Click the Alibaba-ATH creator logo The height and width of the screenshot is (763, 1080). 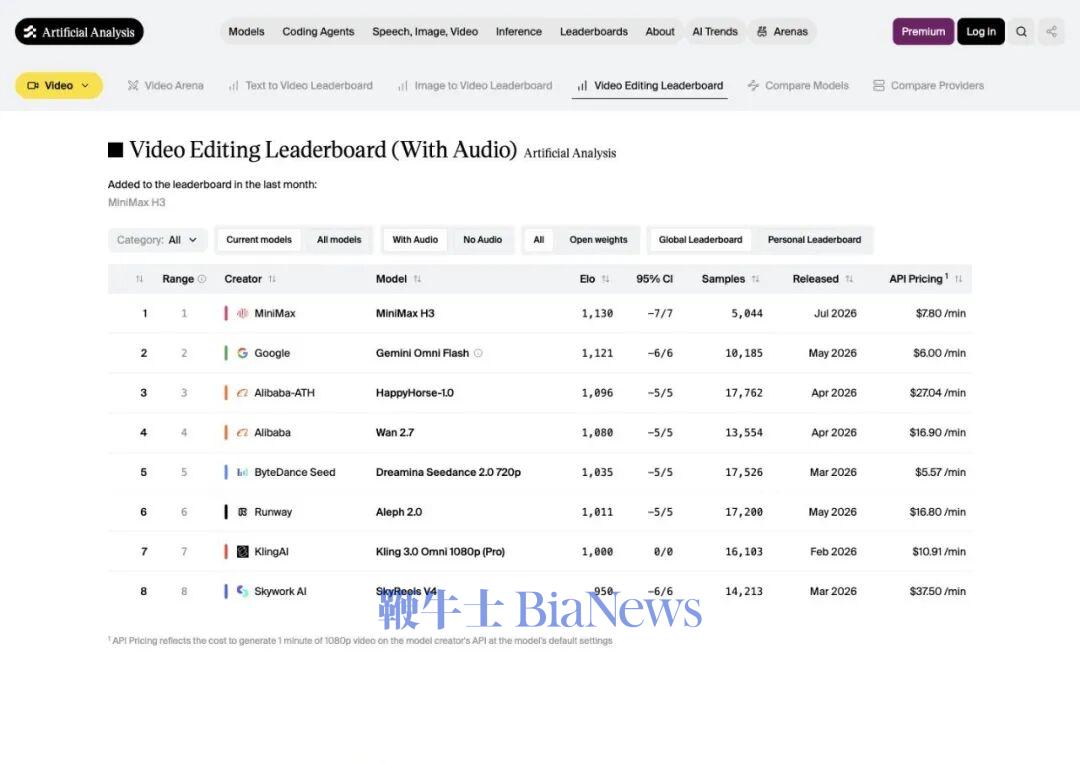[242, 393]
